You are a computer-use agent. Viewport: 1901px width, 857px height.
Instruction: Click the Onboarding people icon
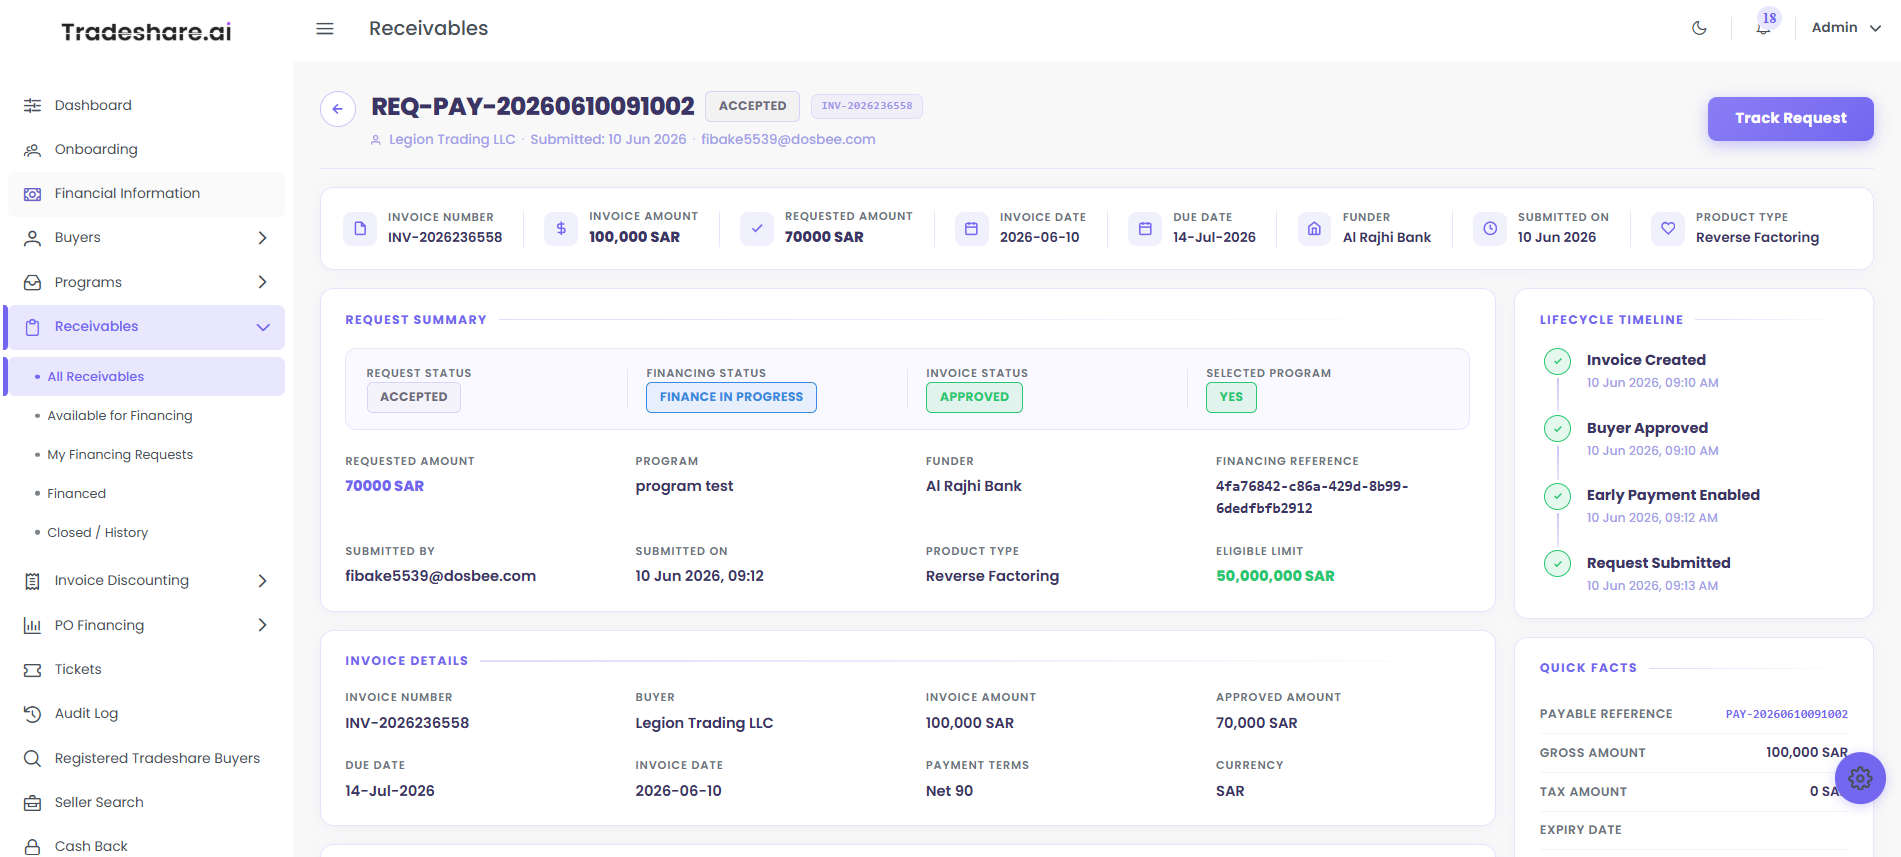click(33, 150)
